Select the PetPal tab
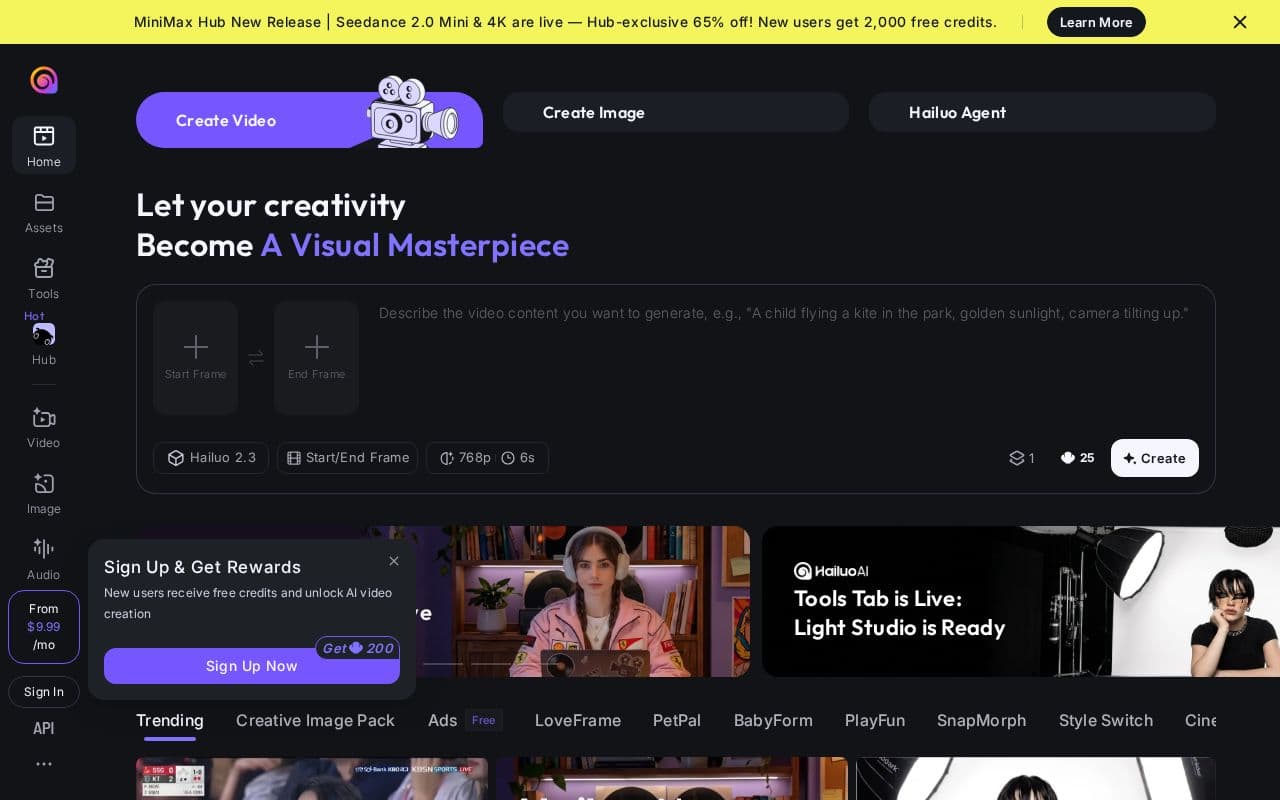 coord(677,720)
